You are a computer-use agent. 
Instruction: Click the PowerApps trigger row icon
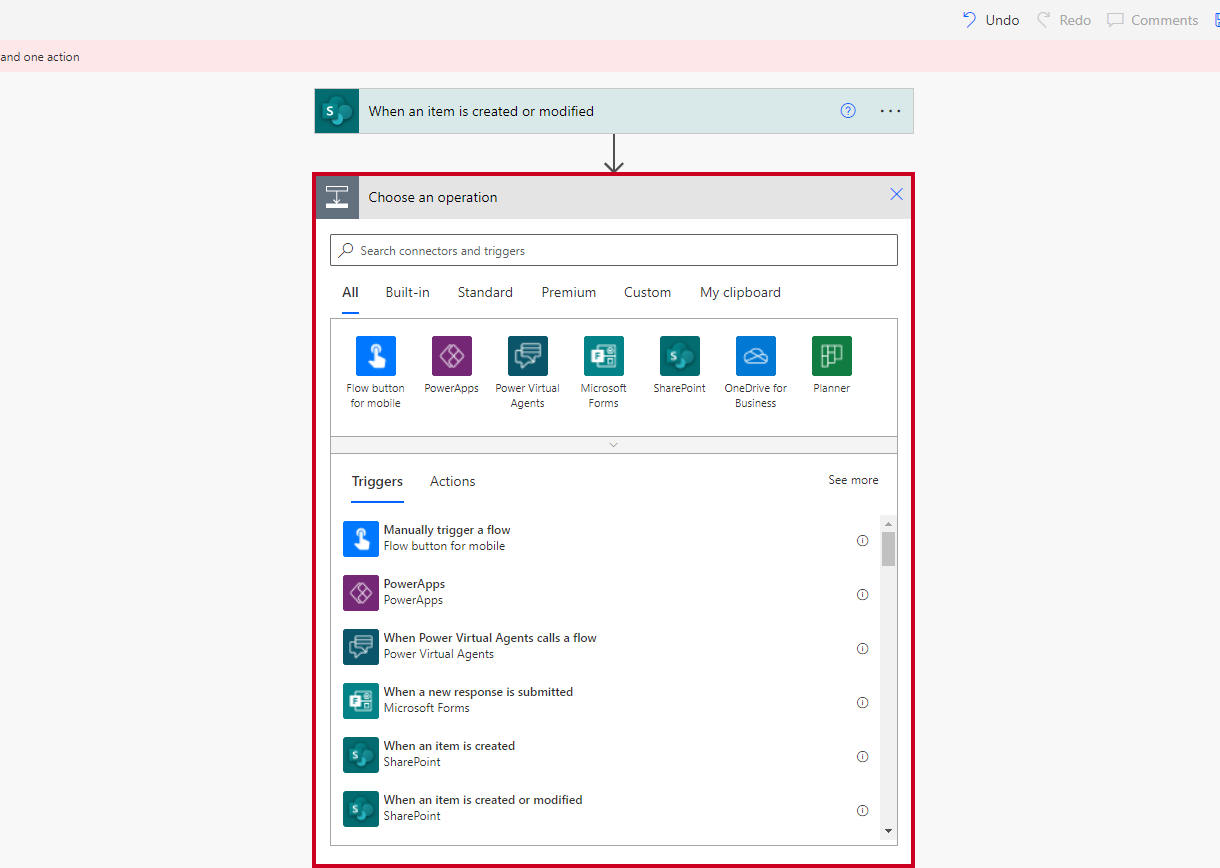click(x=361, y=593)
